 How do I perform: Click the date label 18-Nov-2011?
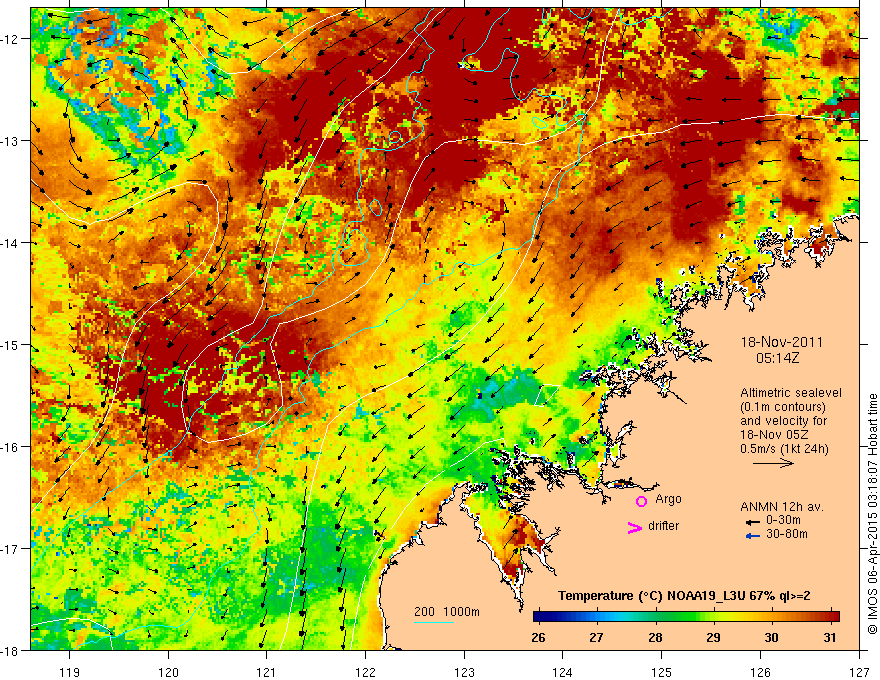click(782, 342)
